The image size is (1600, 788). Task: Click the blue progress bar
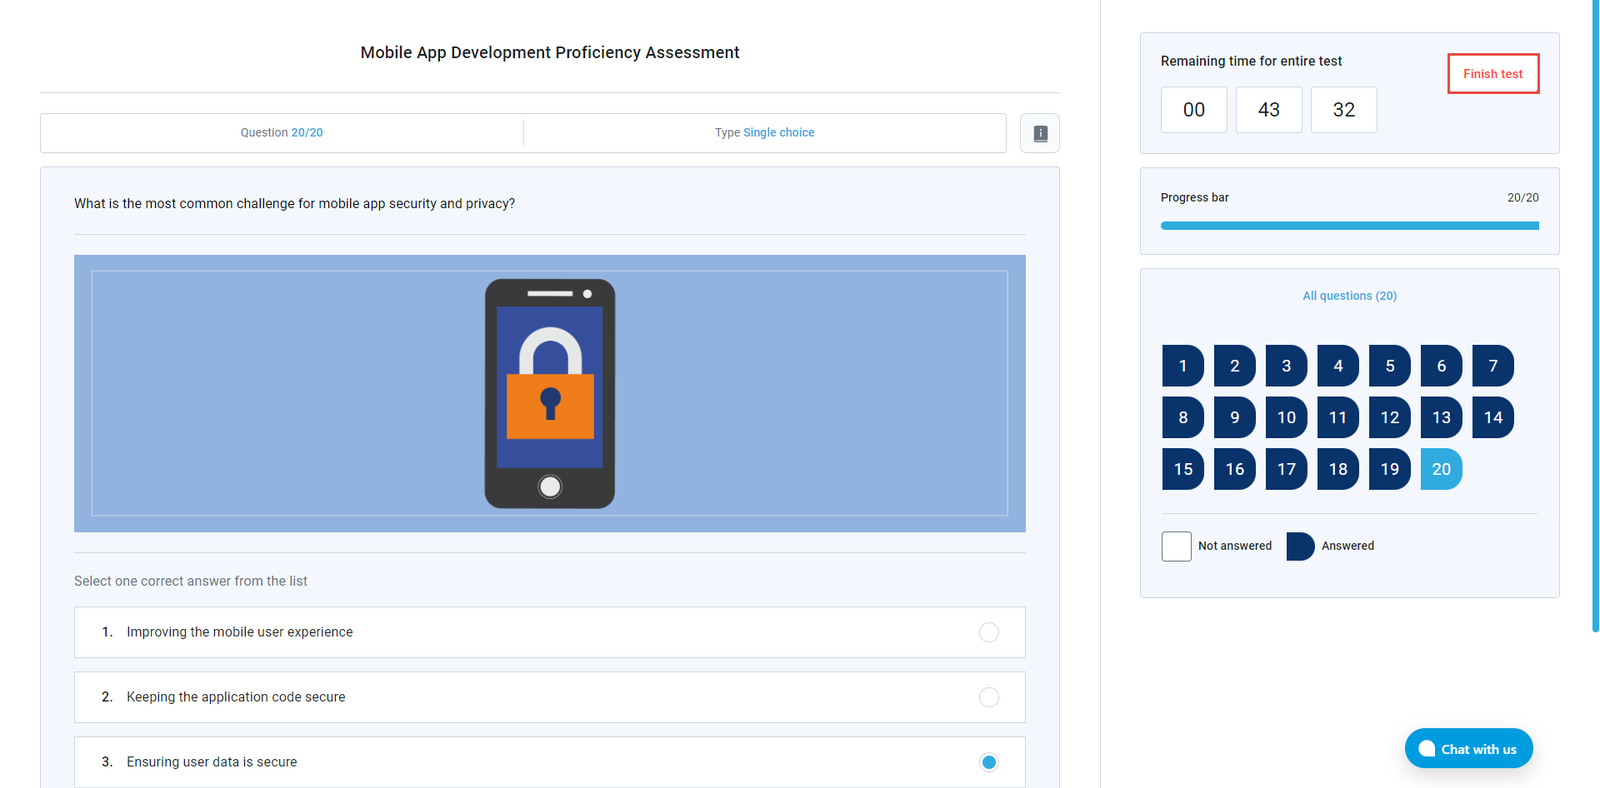[1349, 226]
